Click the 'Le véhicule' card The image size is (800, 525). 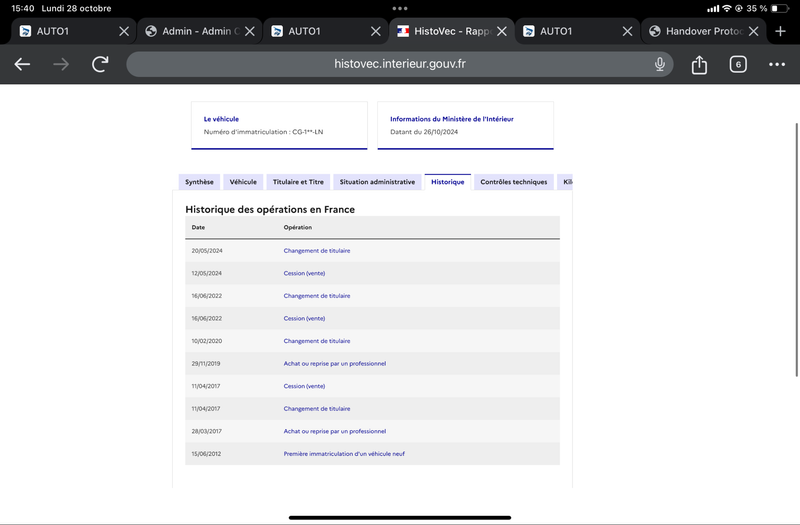[279, 126]
